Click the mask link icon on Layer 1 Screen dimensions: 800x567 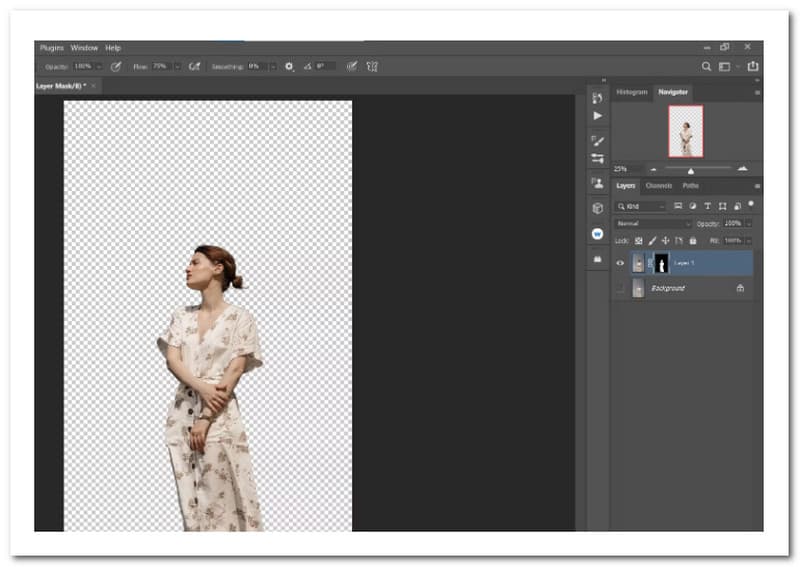click(x=650, y=263)
